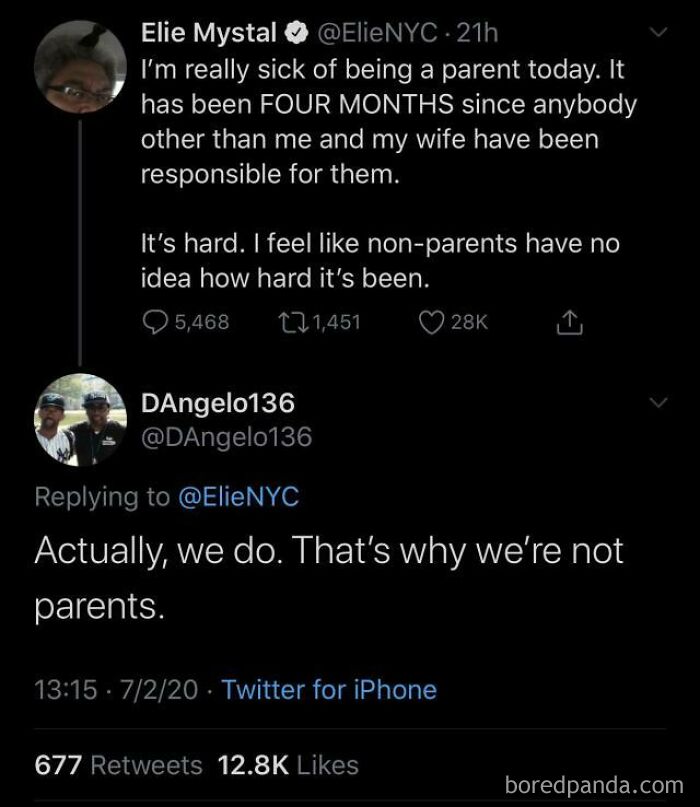This screenshot has width=700, height=807.
Task: Open the share icon on the tweet
Action: click(x=571, y=321)
